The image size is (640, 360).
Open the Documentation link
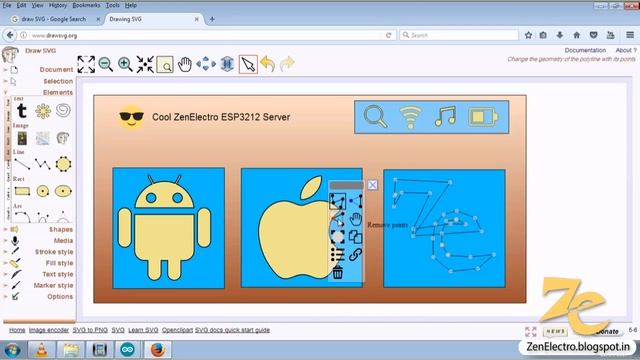(x=585, y=50)
